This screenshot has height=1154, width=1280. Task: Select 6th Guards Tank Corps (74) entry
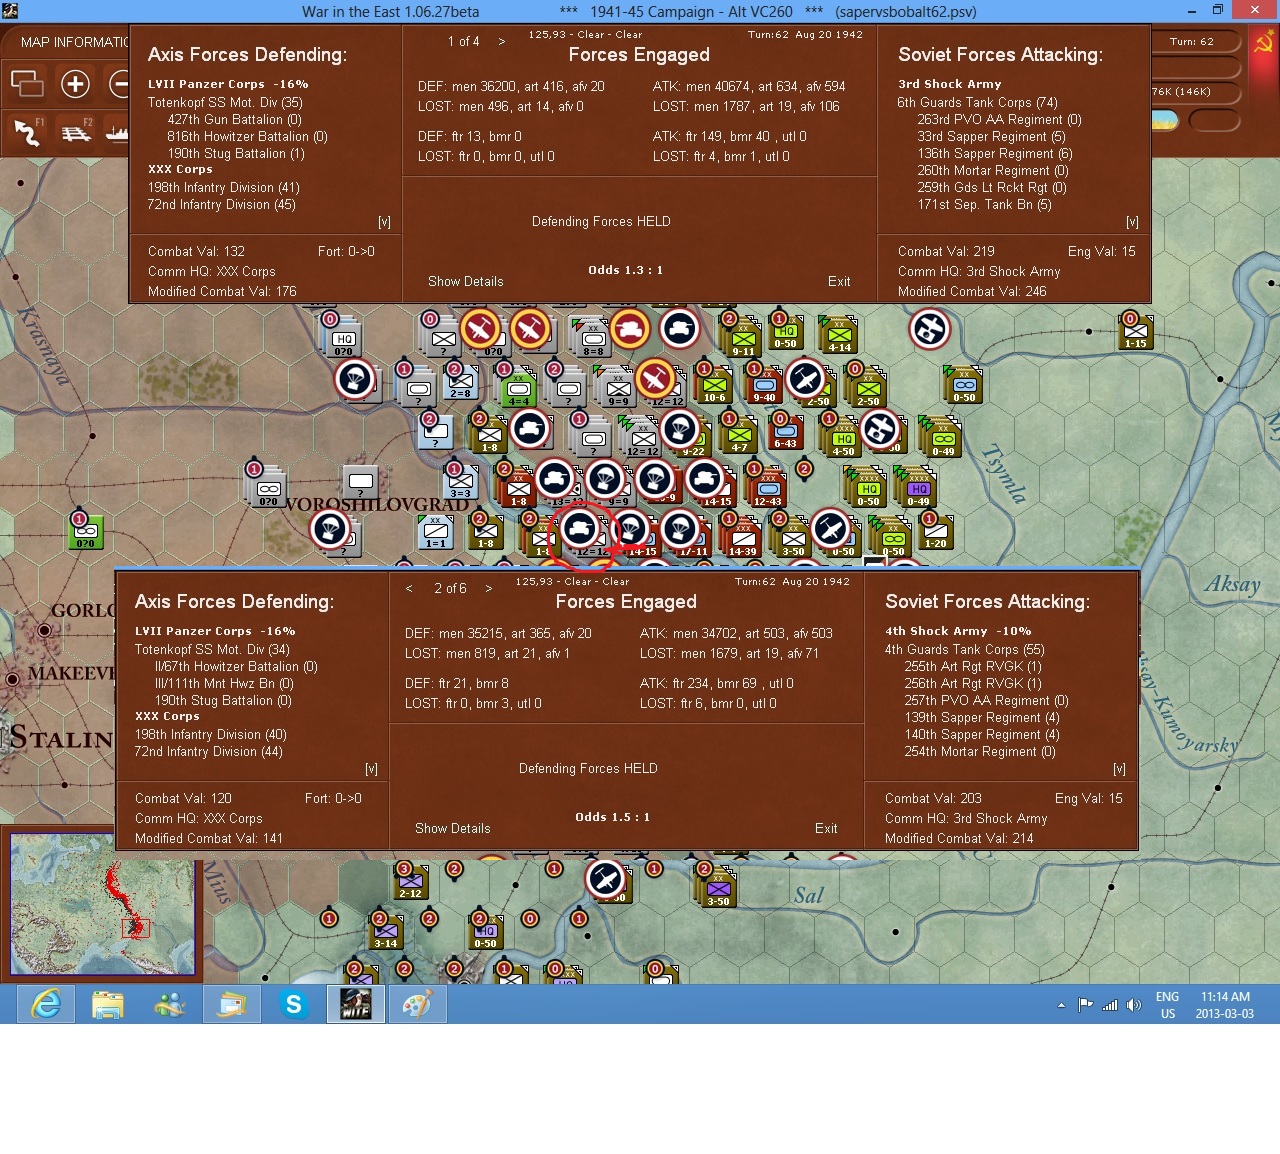pos(977,103)
